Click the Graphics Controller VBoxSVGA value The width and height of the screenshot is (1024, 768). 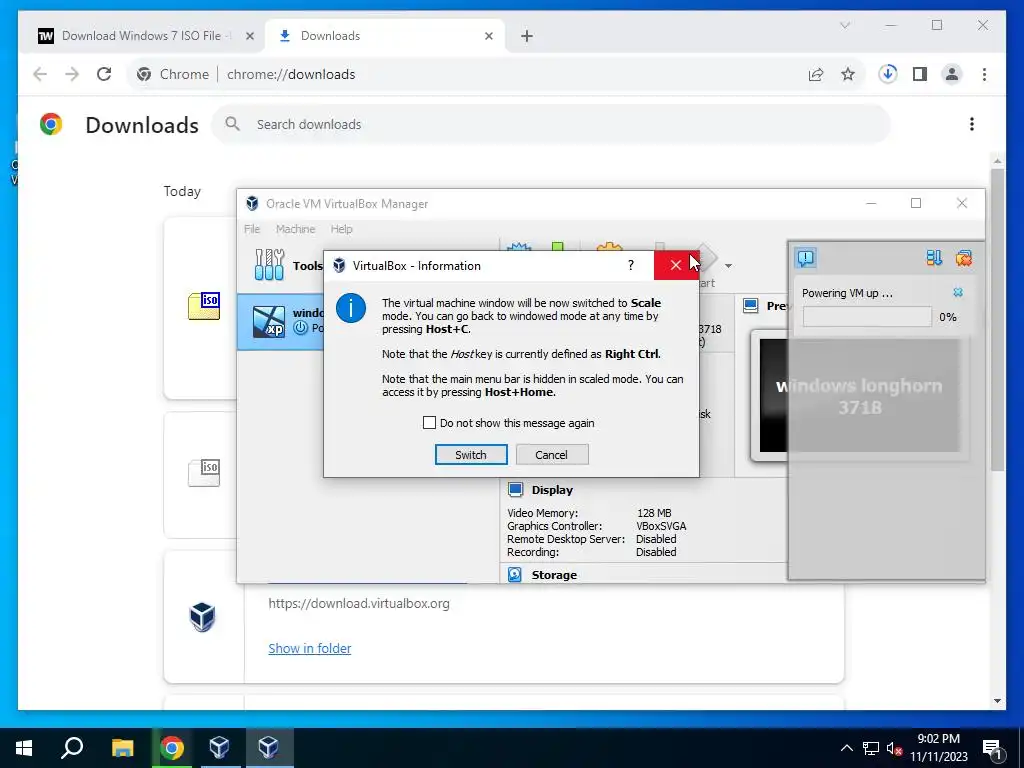tap(661, 526)
